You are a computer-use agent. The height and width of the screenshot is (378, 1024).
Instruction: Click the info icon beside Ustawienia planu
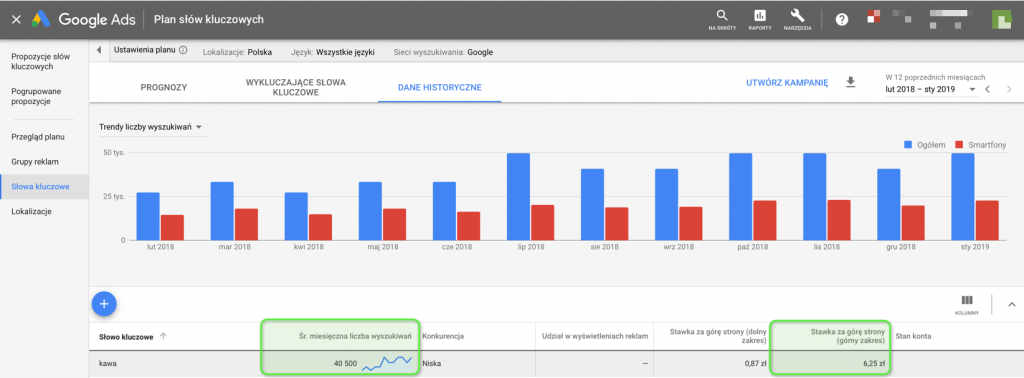point(183,50)
